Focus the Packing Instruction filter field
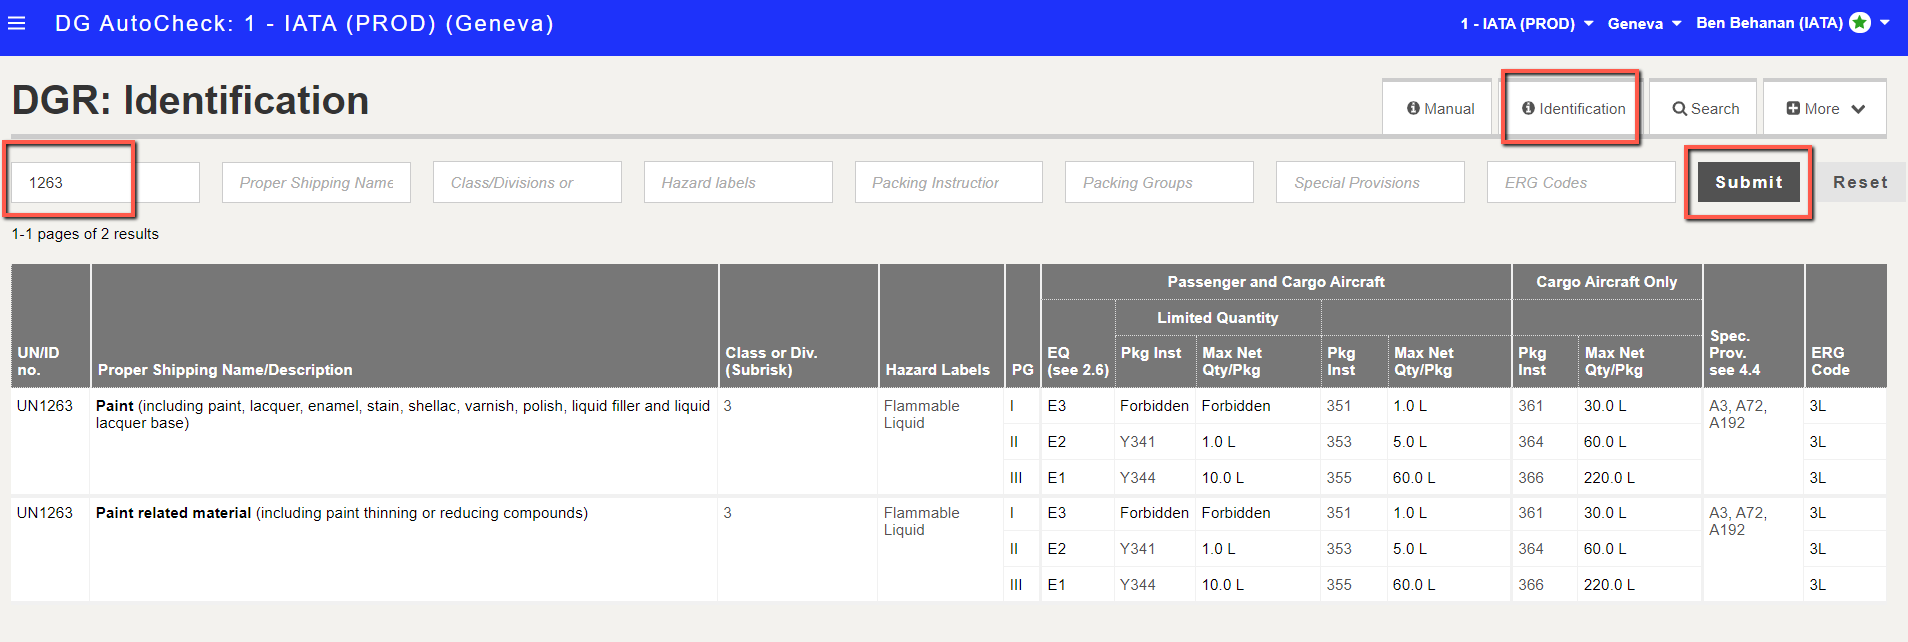Image resolution: width=1908 pixels, height=642 pixels. (x=949, y=182)
